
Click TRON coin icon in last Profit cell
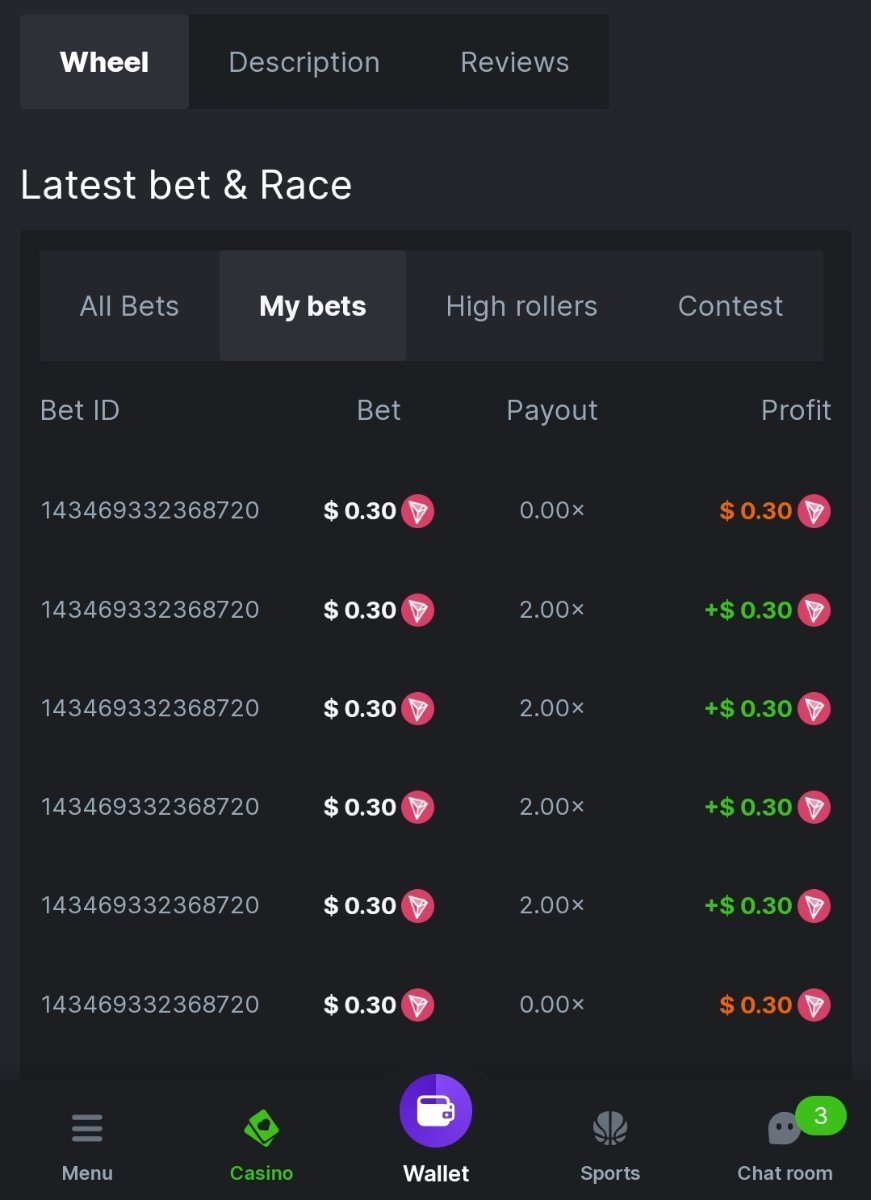[814, 1005]
